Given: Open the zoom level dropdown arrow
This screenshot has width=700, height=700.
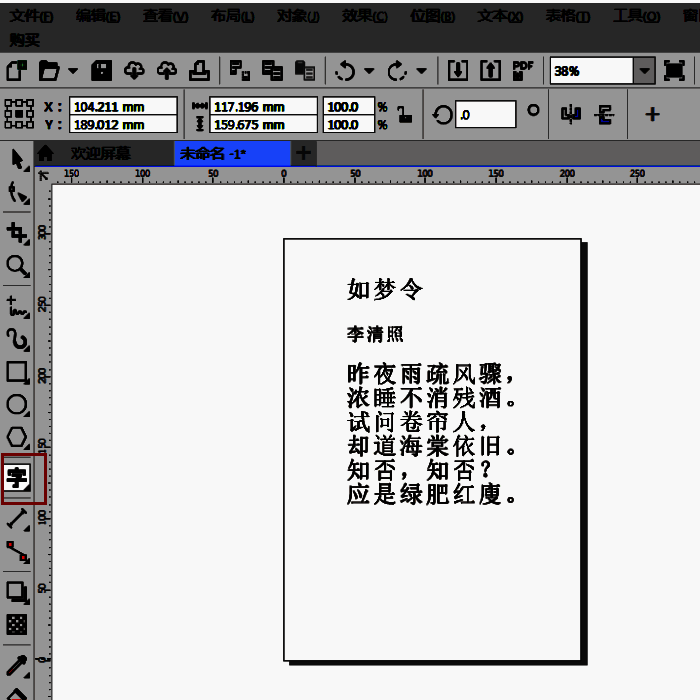Looking at the screenshot, I should click(645, 71).
